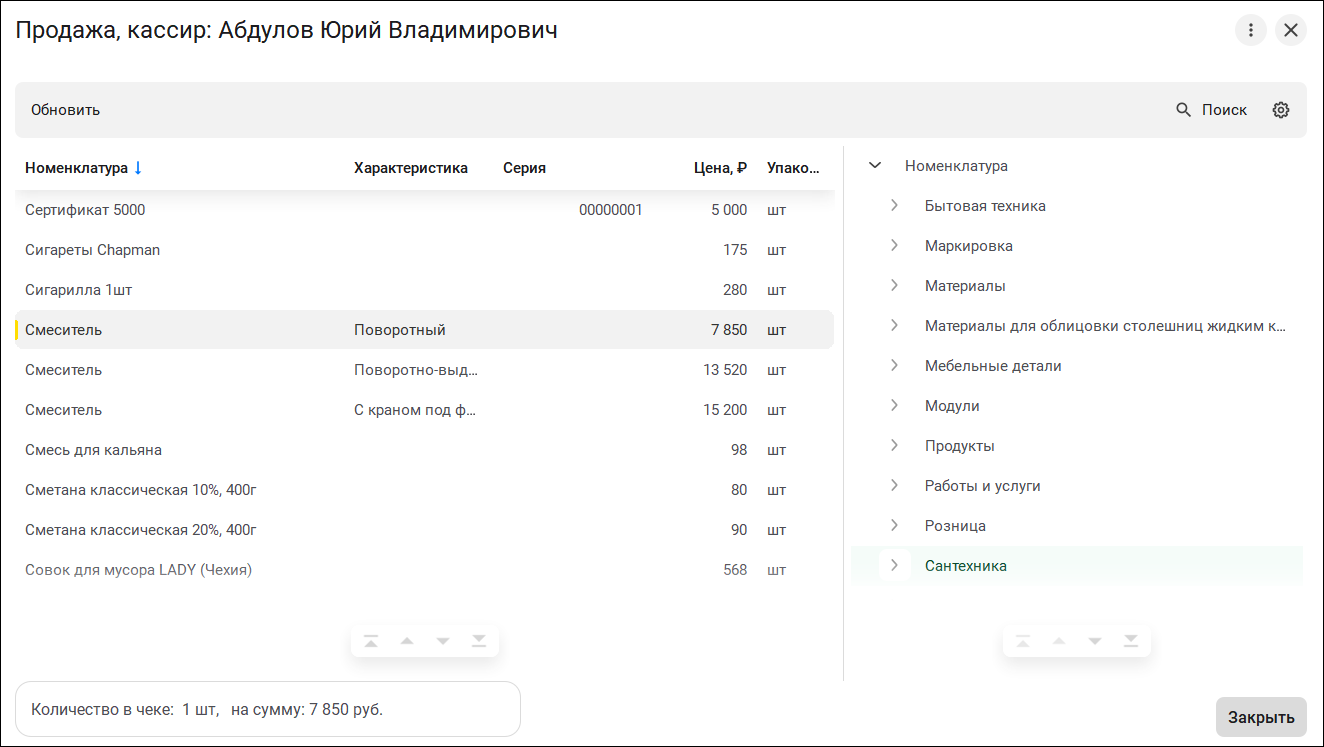Screen dimensions: 1324x747
Task: Select the Розница category
Action: pos(955,526)
